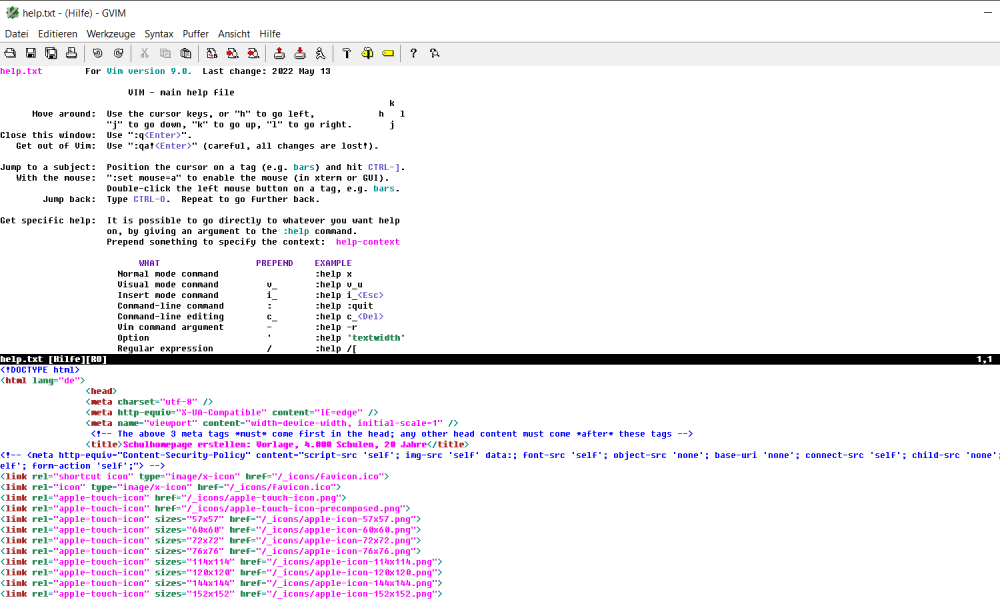The height and width of the screenshot is (600, 1000).
Task: Click the CTRL-O tag in Jump back line
Action: click(x=149, y=199)
